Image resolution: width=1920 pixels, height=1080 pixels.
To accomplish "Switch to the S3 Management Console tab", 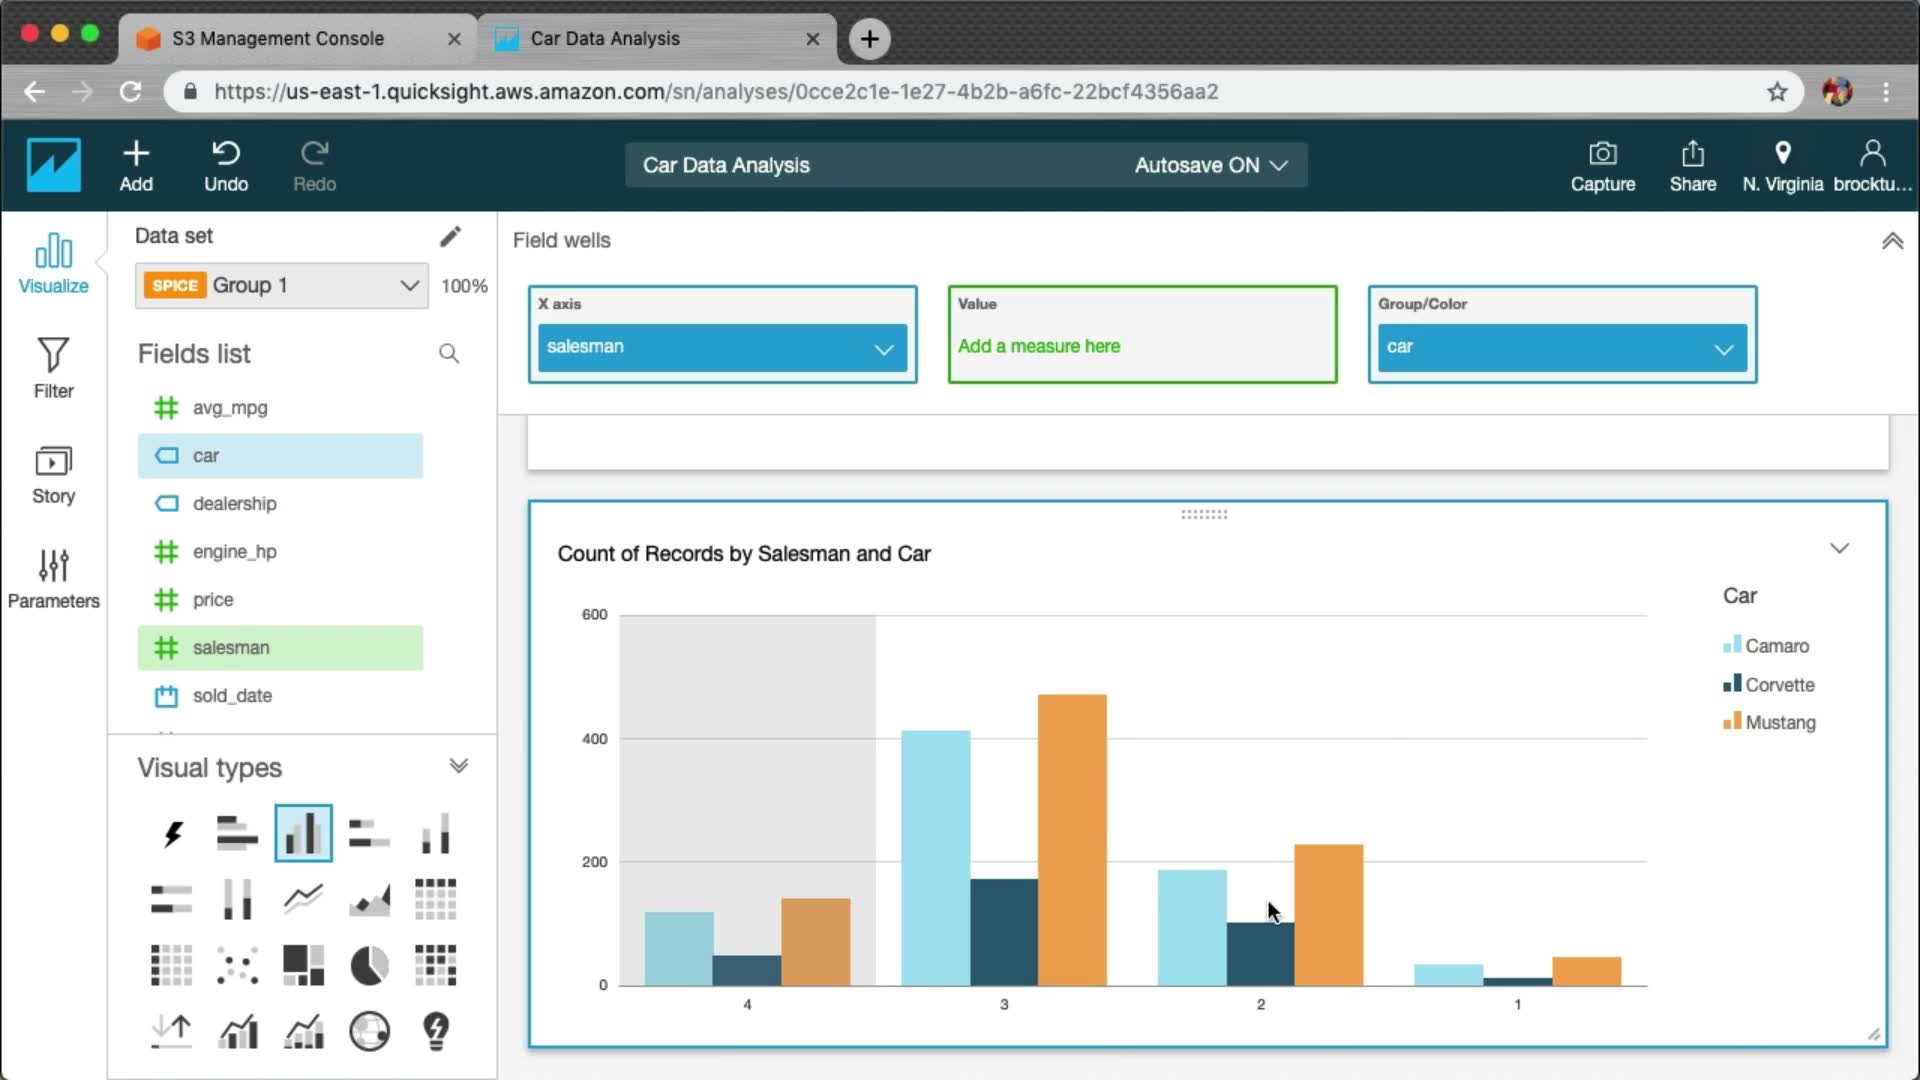I will point(278,38).
